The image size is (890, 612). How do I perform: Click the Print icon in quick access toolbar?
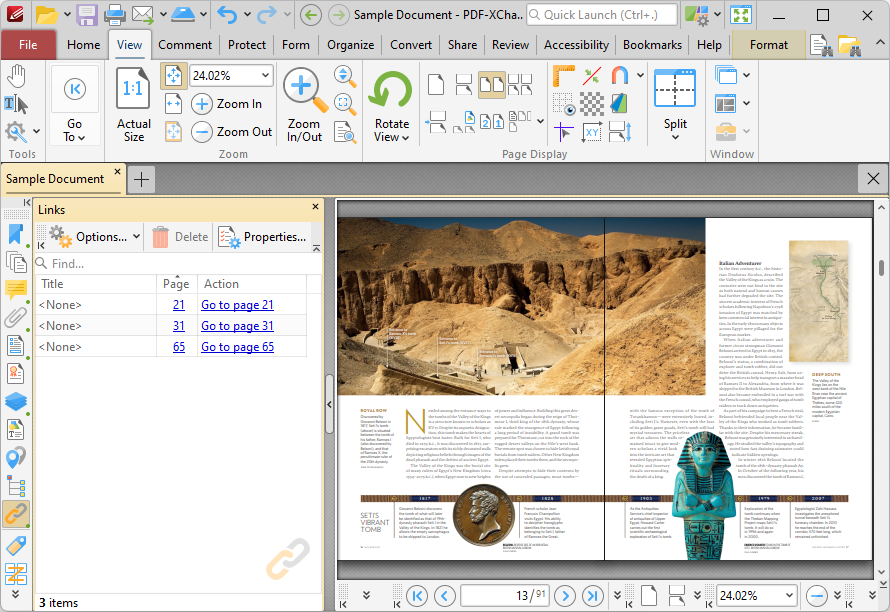(x=114, y=15)
